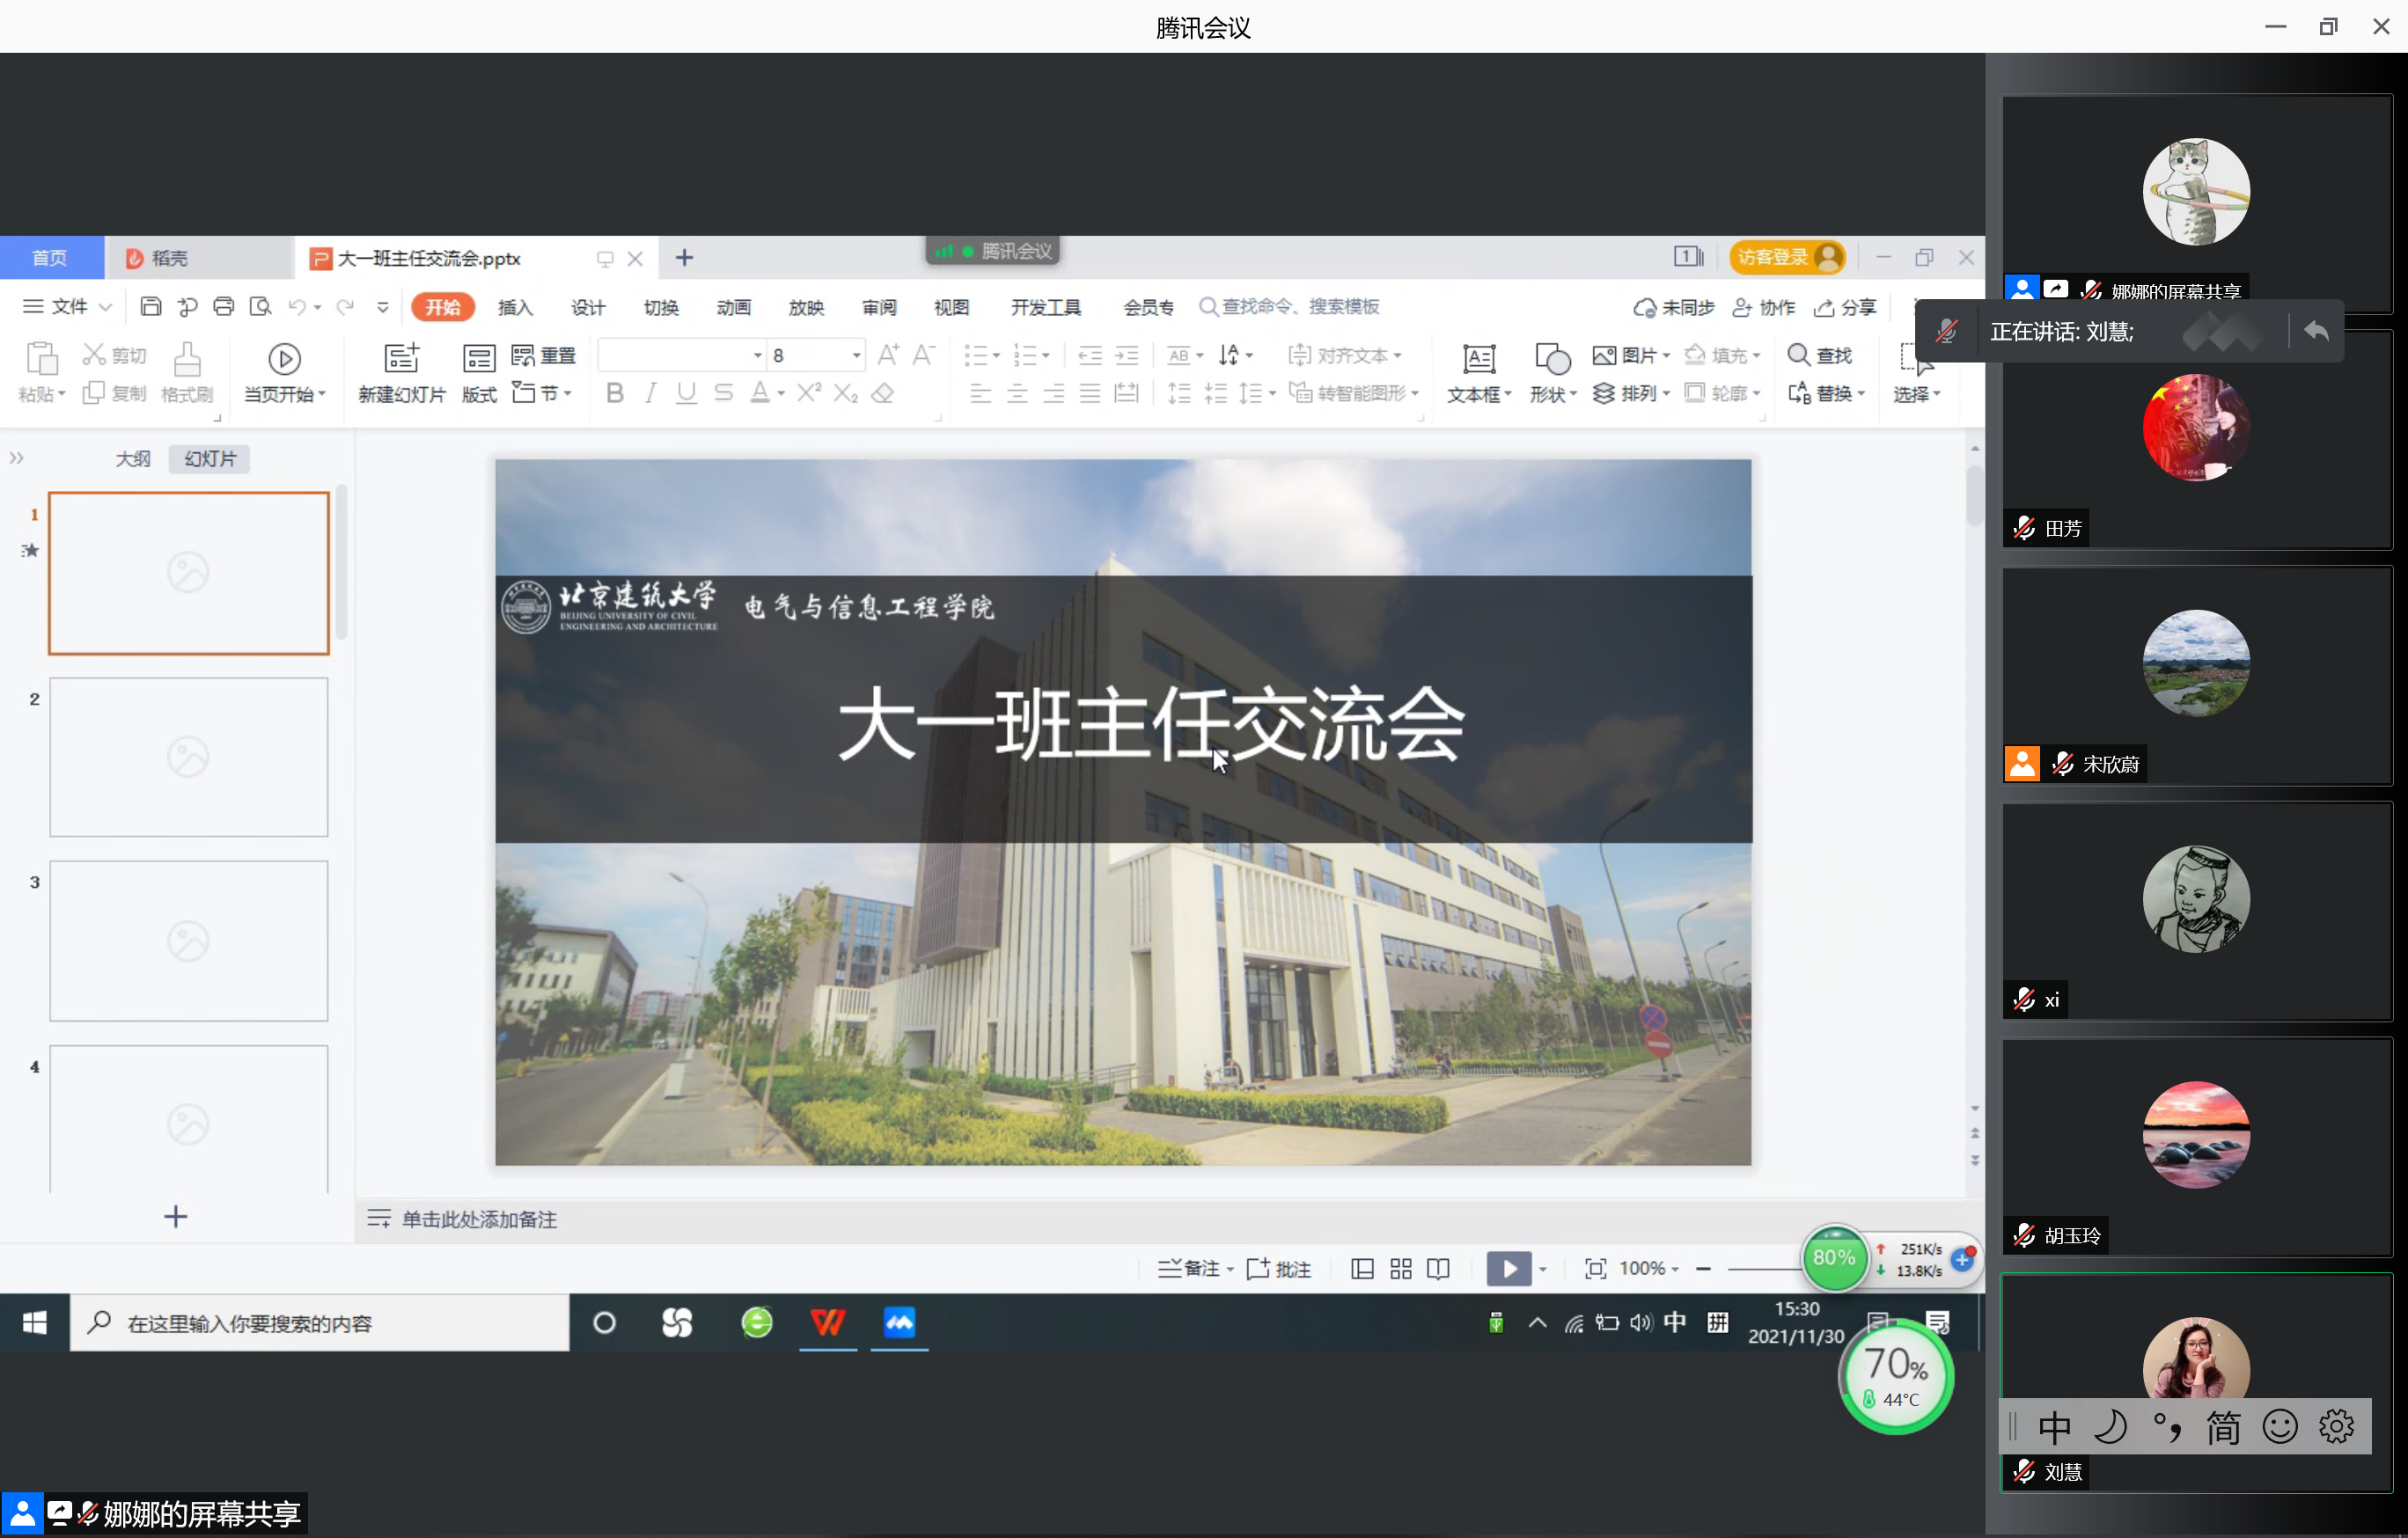The image size is (2408, 1538).
Task: Click the Format Painter (格式刷) icon
Action: click(187, 359)
